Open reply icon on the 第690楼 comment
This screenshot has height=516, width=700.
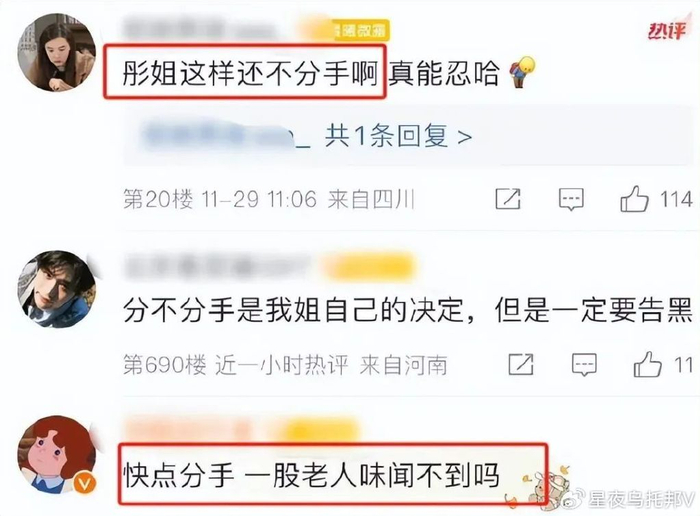click(x=584, y=365)
